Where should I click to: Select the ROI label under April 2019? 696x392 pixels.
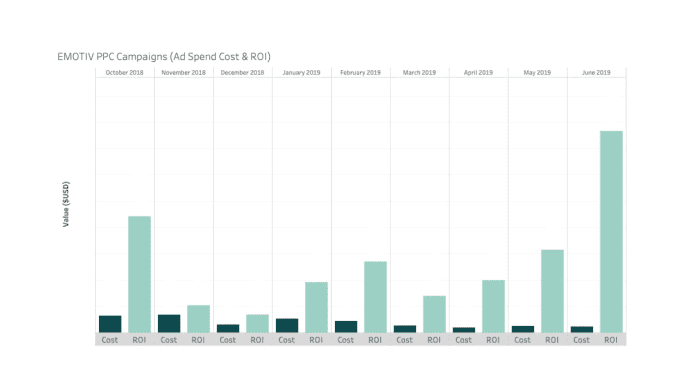[x=493, y=340]
